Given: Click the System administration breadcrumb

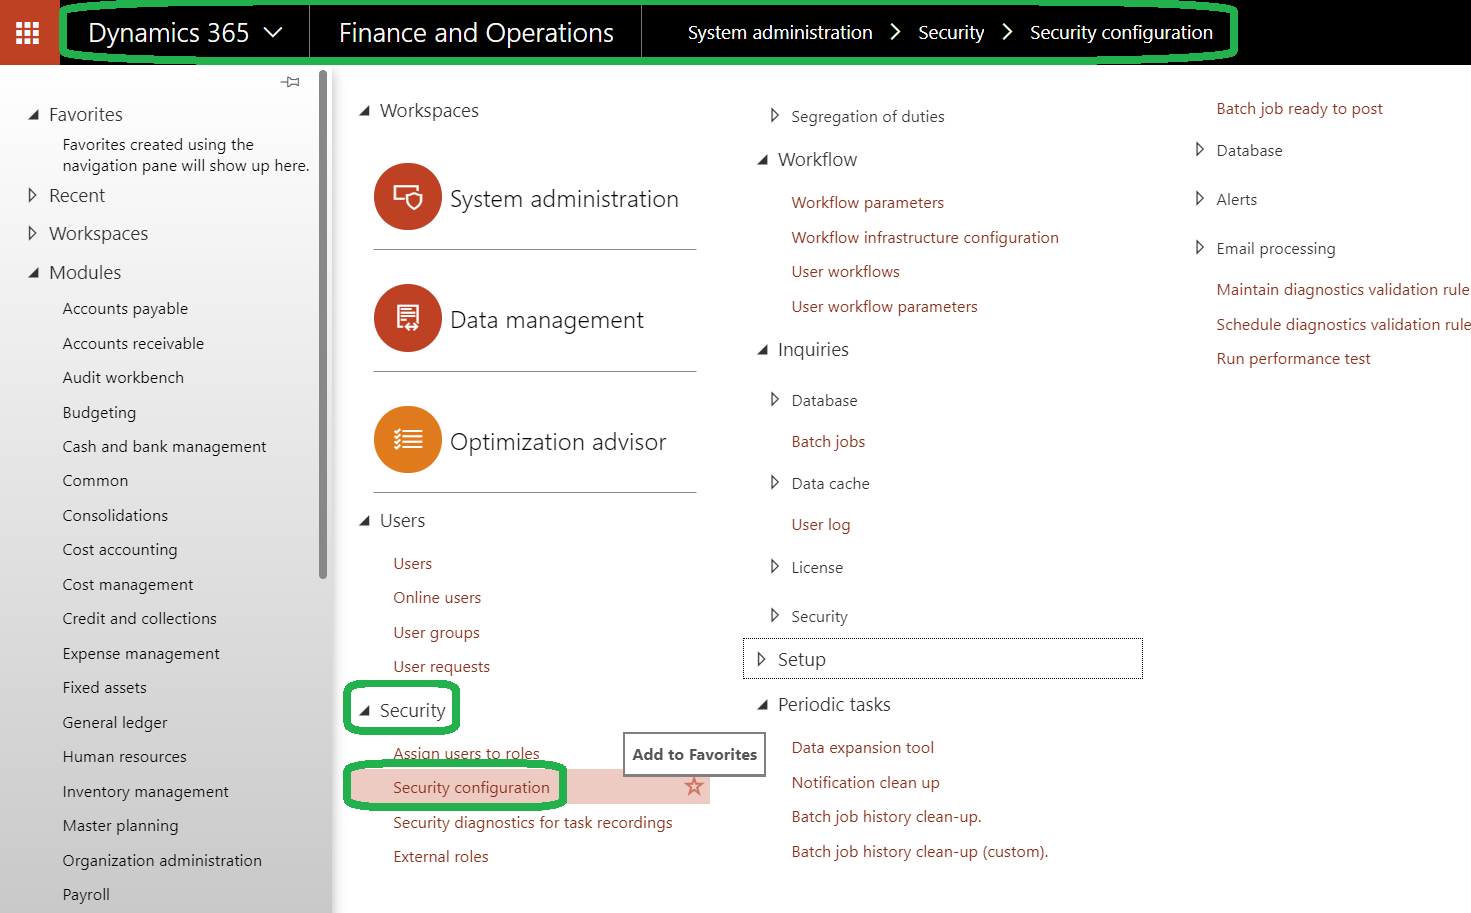Looking at the screenshot, I should (x=779, y=31).
